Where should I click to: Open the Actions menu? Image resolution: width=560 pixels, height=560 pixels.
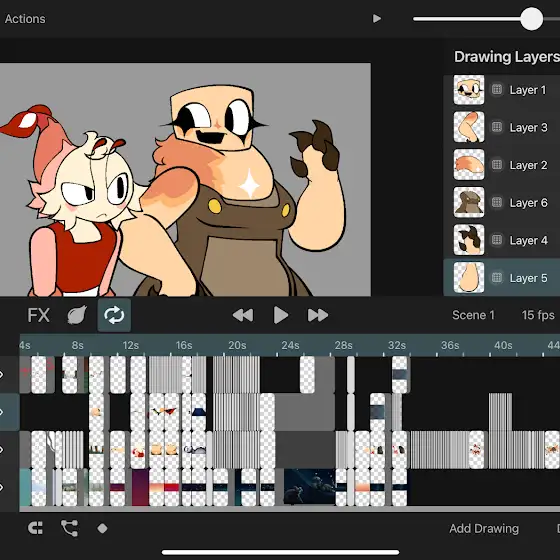pyautogui.click(x=25, y=19)
